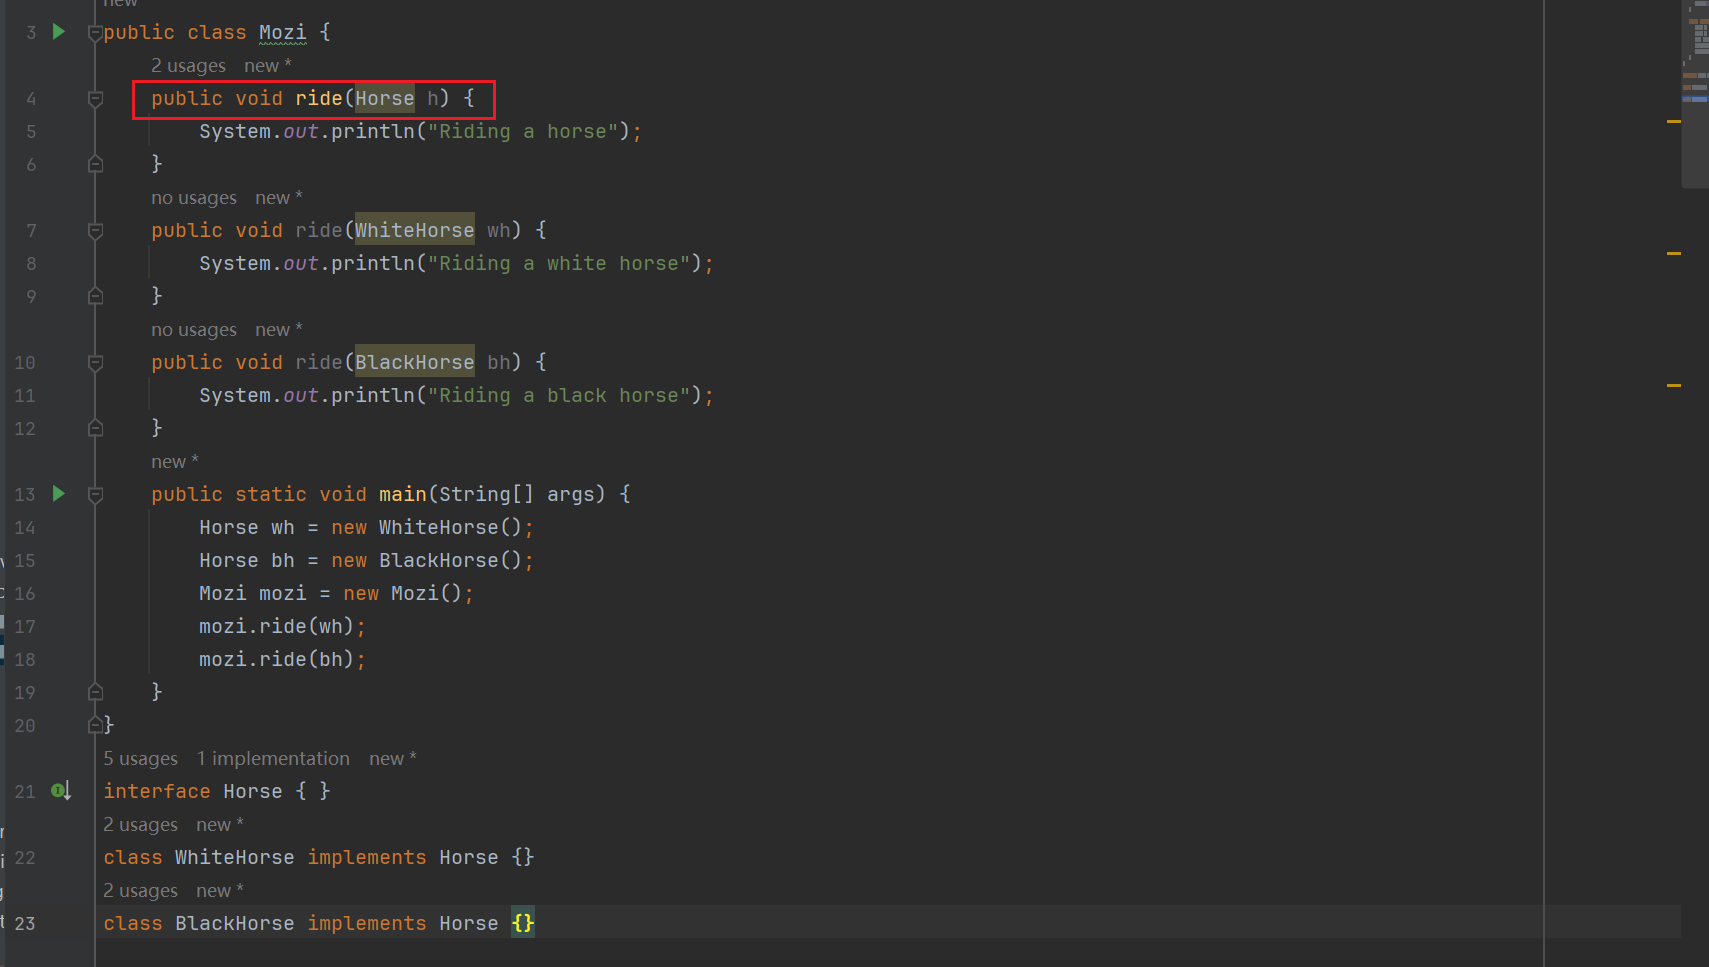
Task: Click the class name 'Mozi' on line 3
Action: [x=283, y=33]
